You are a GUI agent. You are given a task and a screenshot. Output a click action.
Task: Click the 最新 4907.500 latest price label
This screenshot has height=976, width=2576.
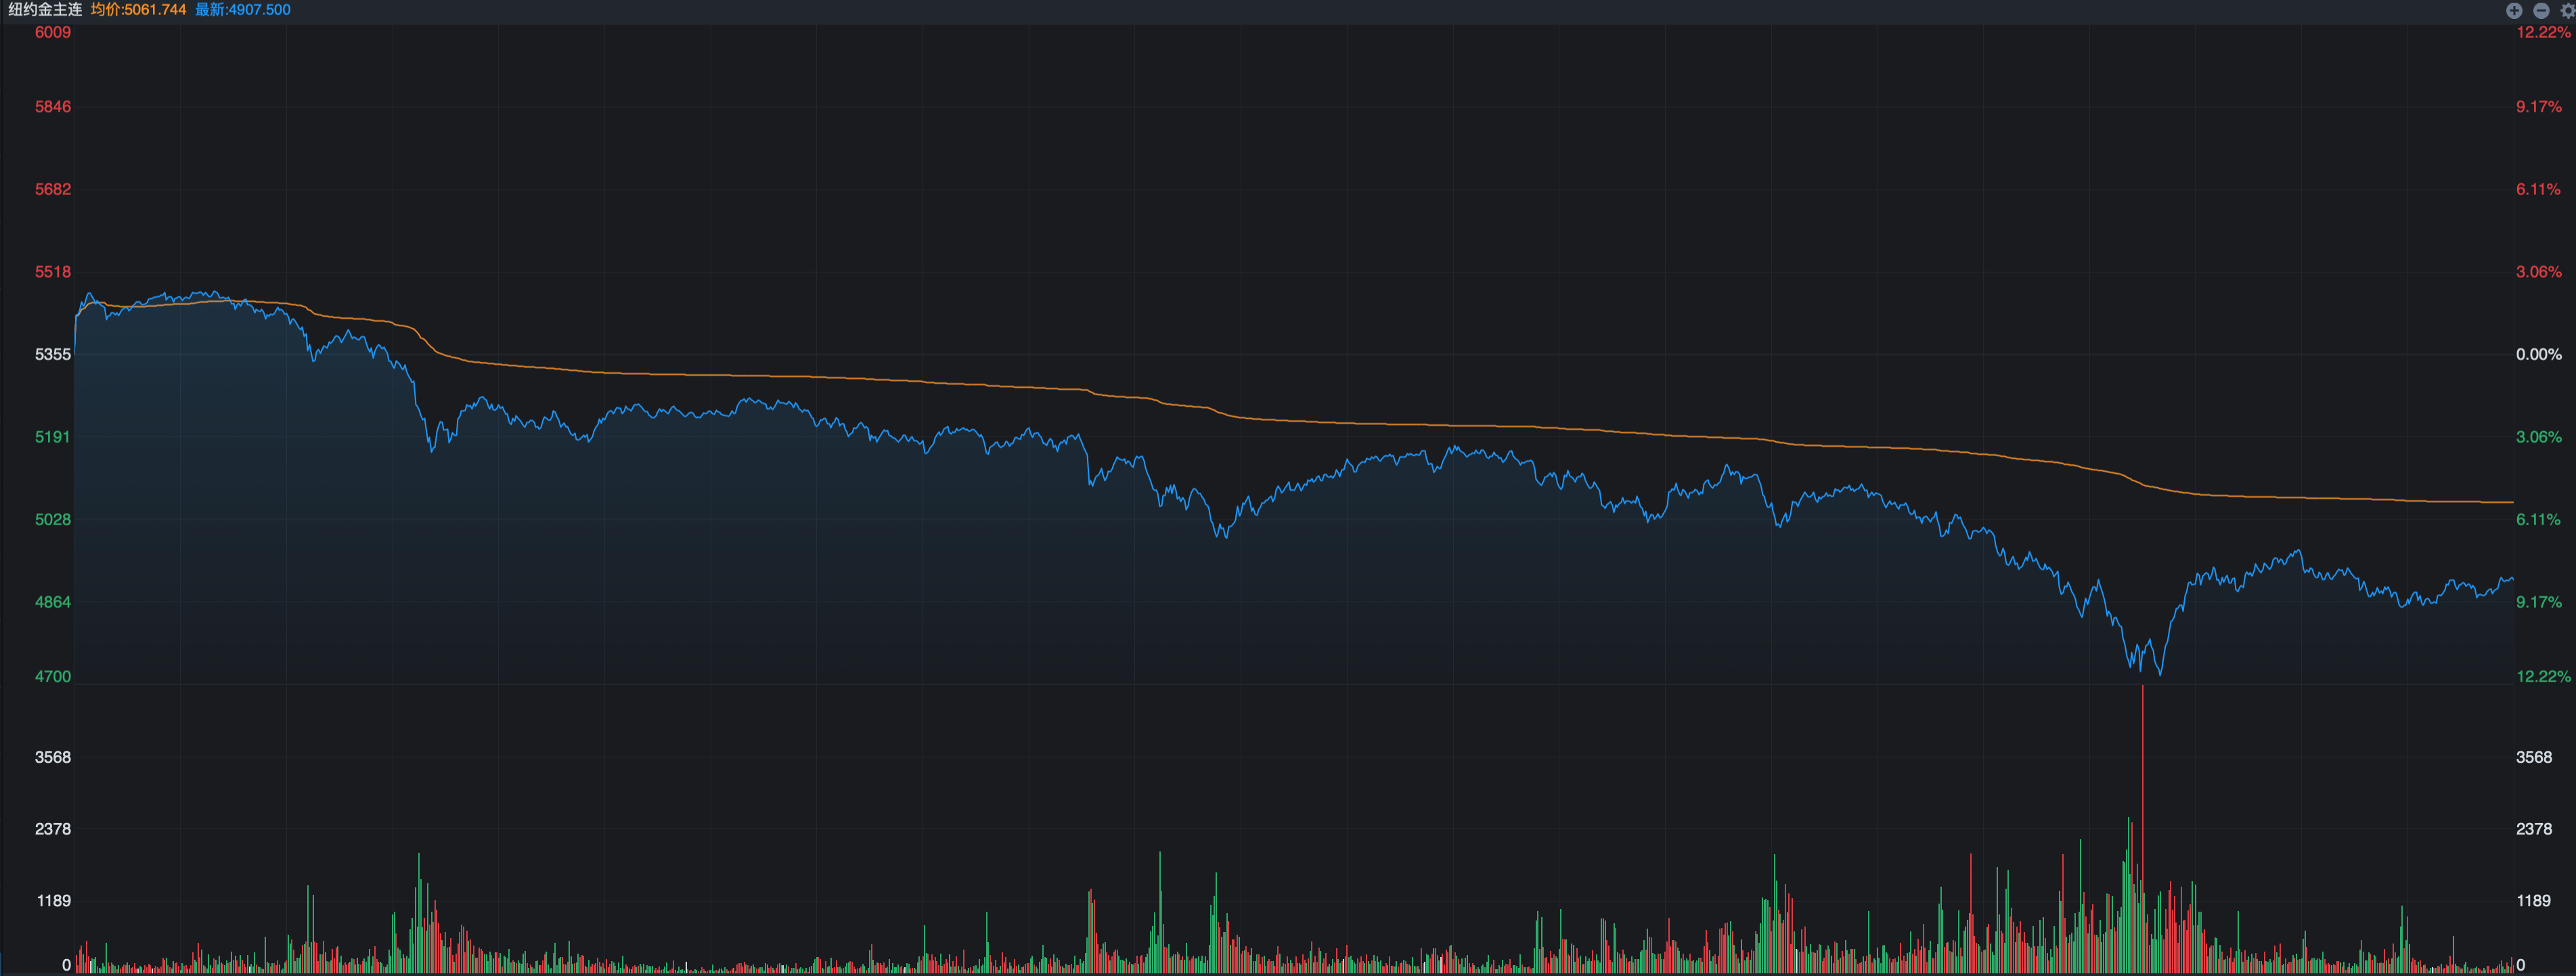click(243, 10)
